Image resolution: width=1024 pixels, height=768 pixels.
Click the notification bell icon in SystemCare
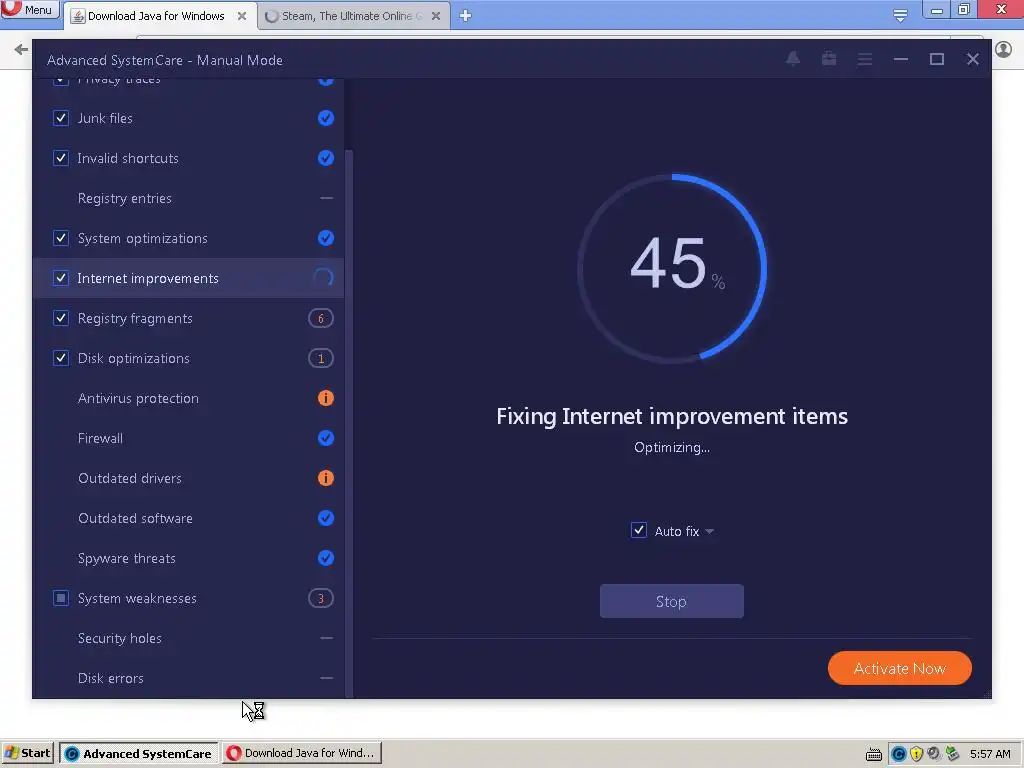click(793, 59)
